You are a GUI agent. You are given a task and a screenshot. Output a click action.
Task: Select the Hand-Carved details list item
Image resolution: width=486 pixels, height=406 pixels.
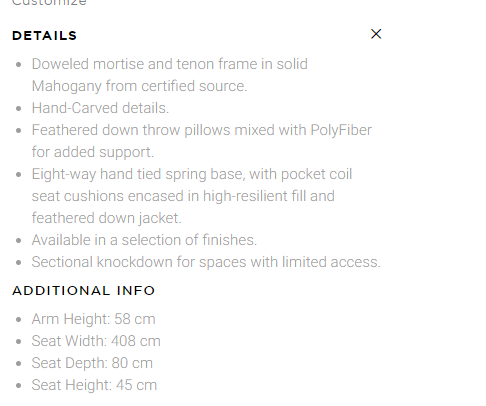(x=100, y=108)
